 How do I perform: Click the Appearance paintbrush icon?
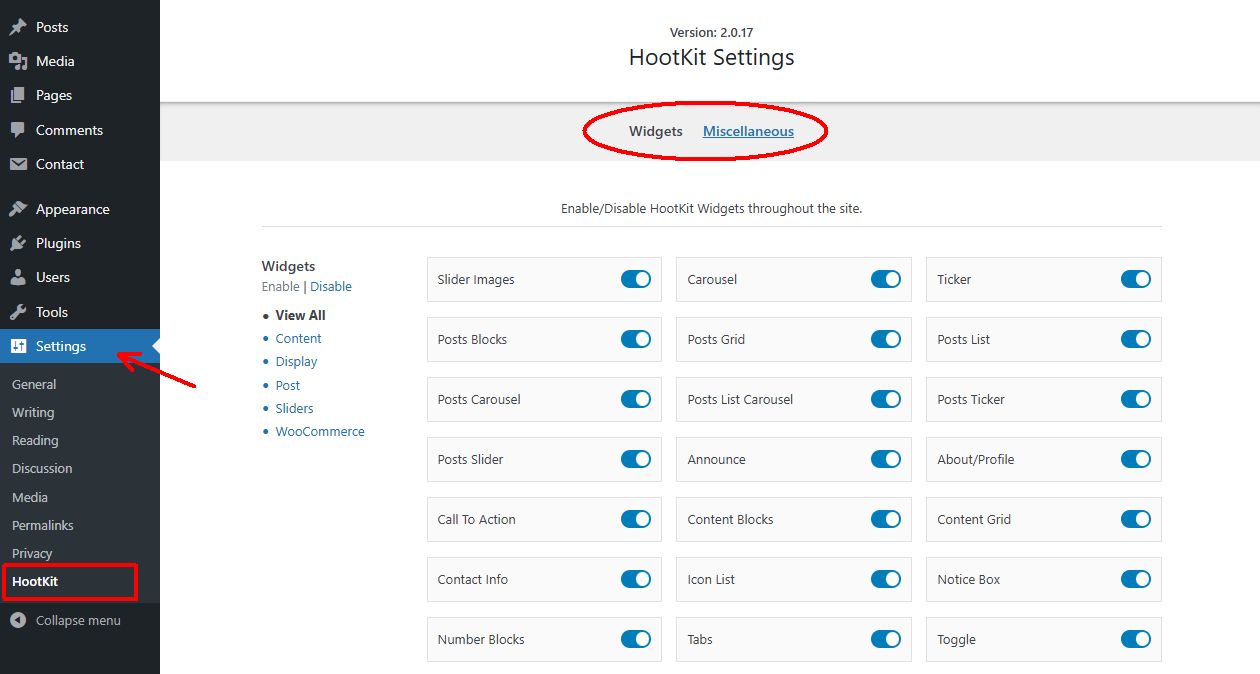(18, 209)
